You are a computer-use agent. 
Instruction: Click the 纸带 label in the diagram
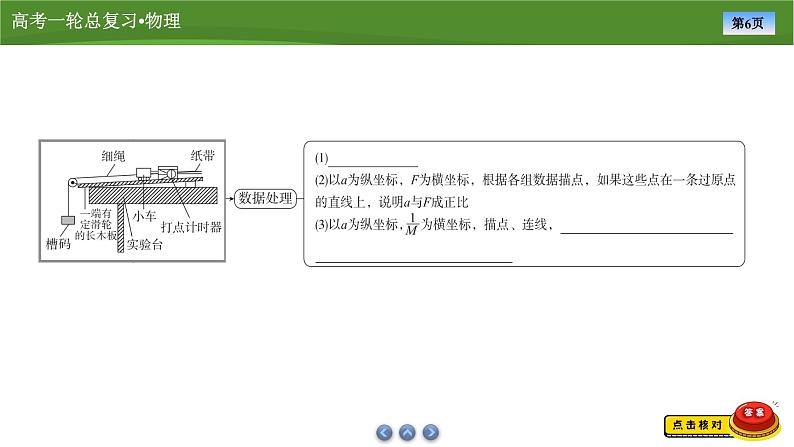click(204, 156)
